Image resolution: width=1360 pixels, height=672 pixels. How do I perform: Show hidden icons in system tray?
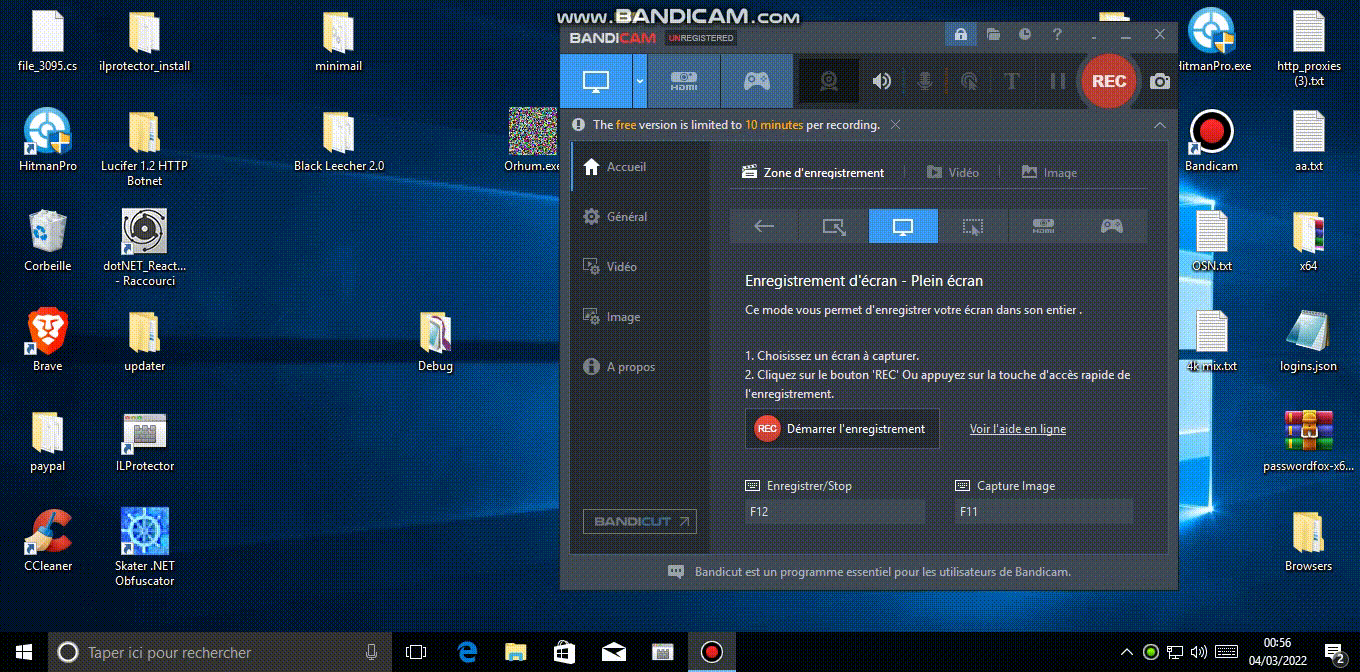(x=1127, y=653)
